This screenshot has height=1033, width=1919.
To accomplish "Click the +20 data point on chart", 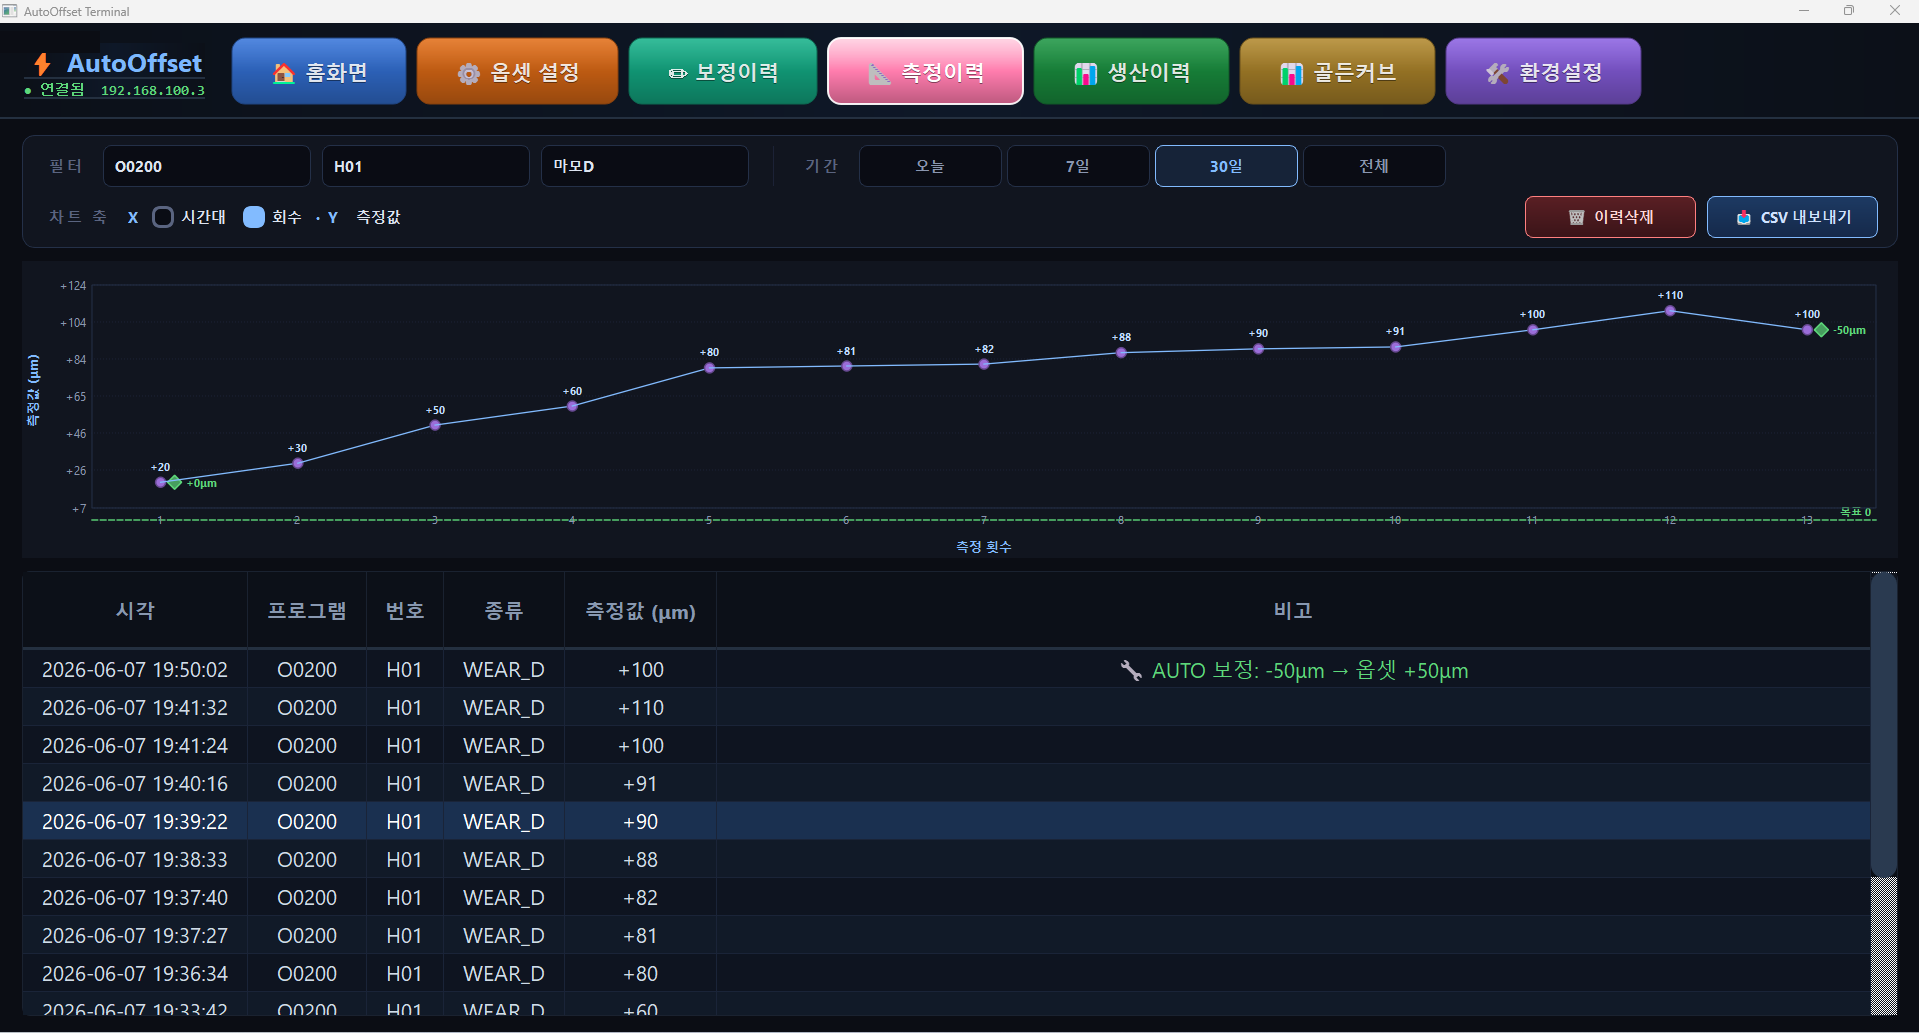I will pos(160,482).
